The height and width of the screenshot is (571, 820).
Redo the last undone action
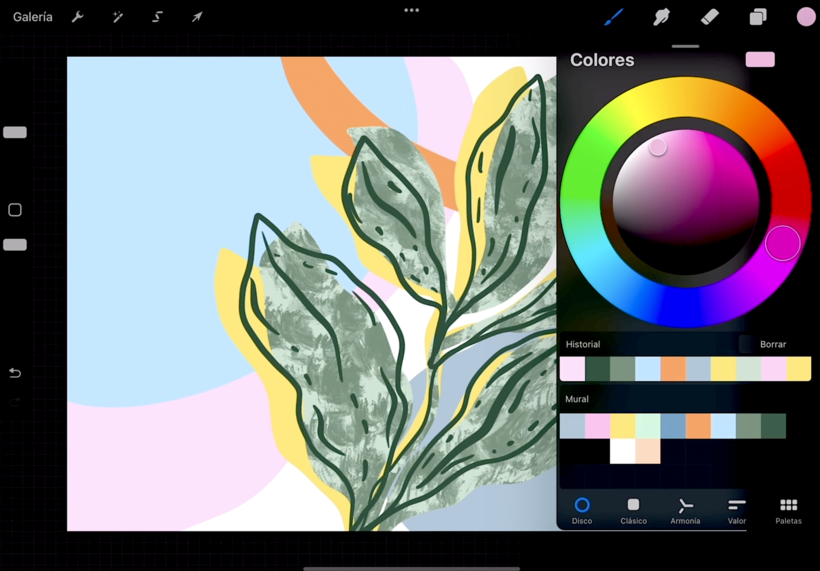15,402
